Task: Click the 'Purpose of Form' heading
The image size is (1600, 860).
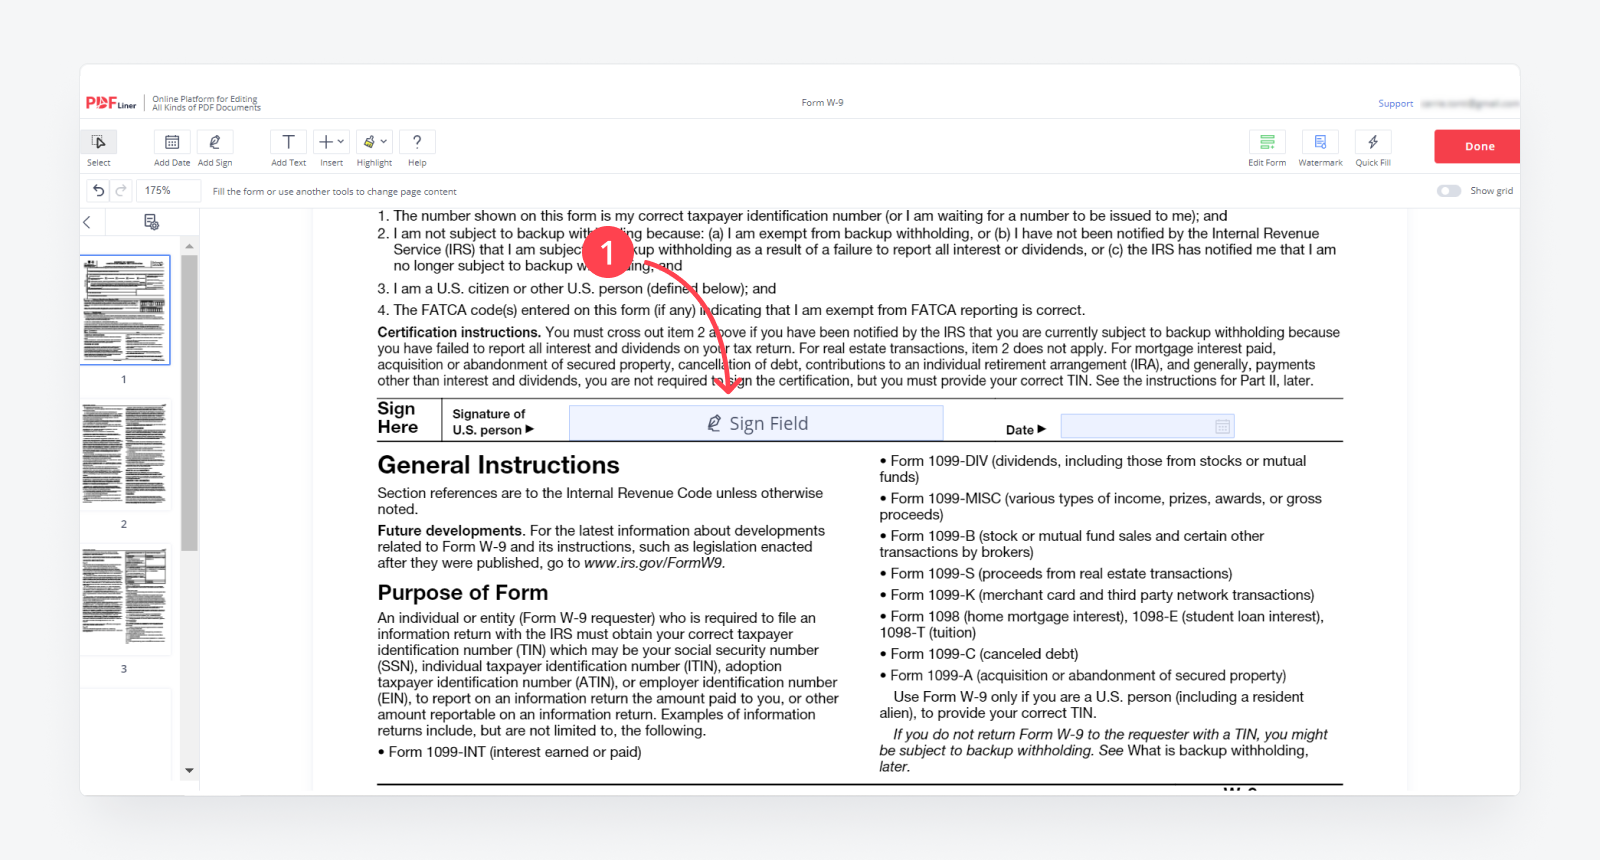Action: [463, 593]
